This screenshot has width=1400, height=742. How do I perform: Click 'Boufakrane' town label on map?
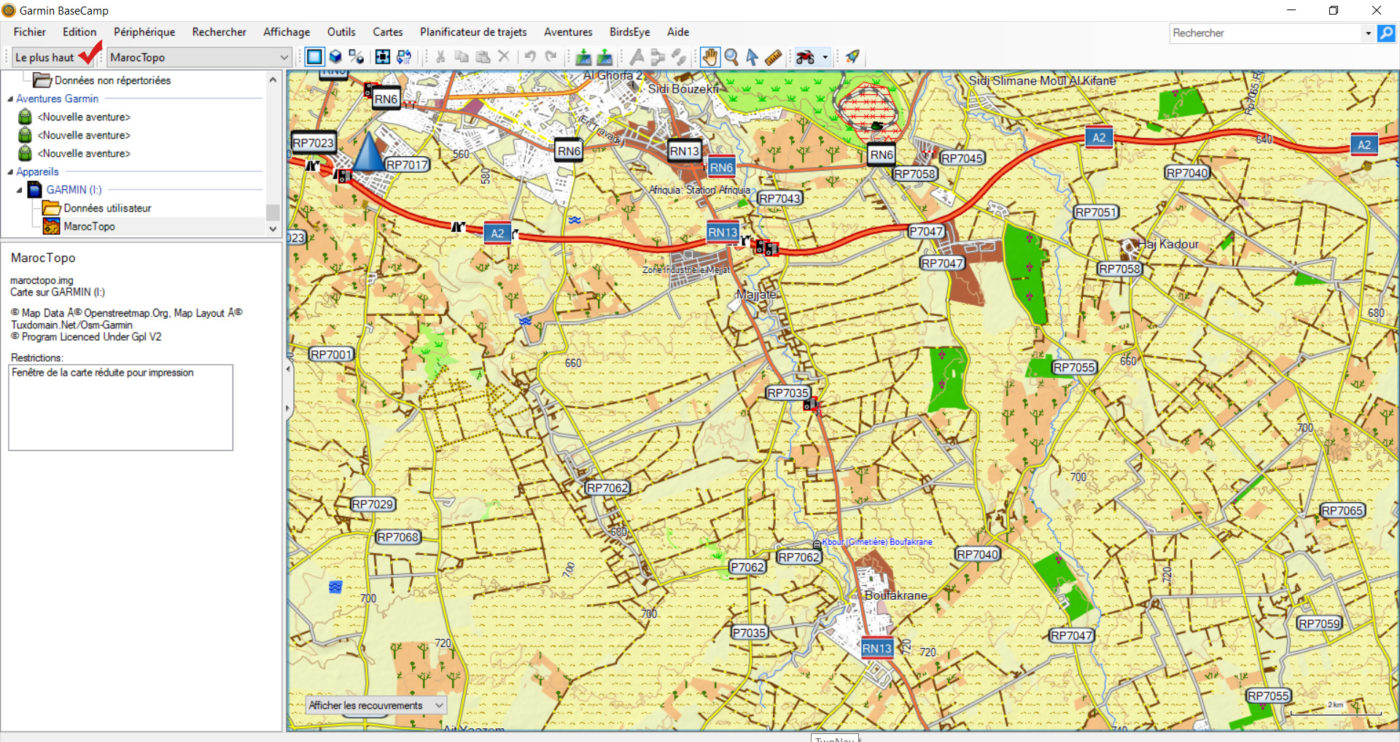896,596
